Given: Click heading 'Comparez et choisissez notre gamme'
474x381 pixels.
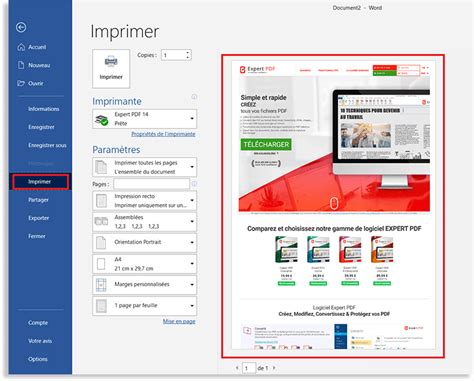Looking at the screenshot, I should coord(334,229).
